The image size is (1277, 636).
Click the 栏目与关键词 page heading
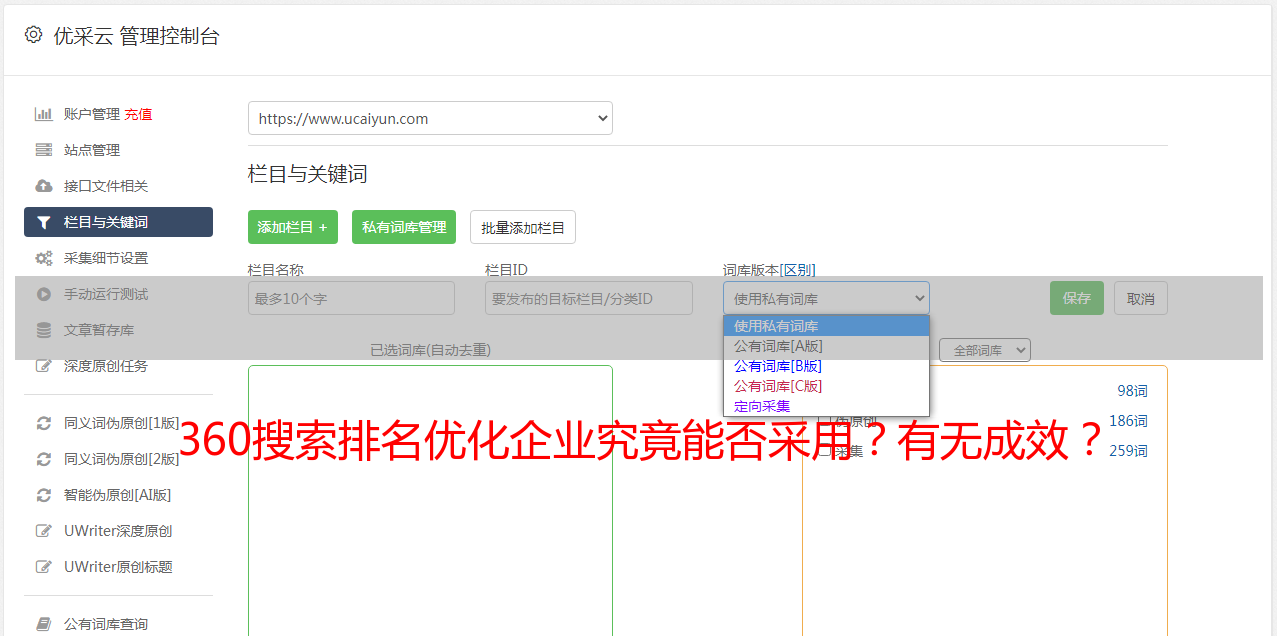[x=308, y=174]
